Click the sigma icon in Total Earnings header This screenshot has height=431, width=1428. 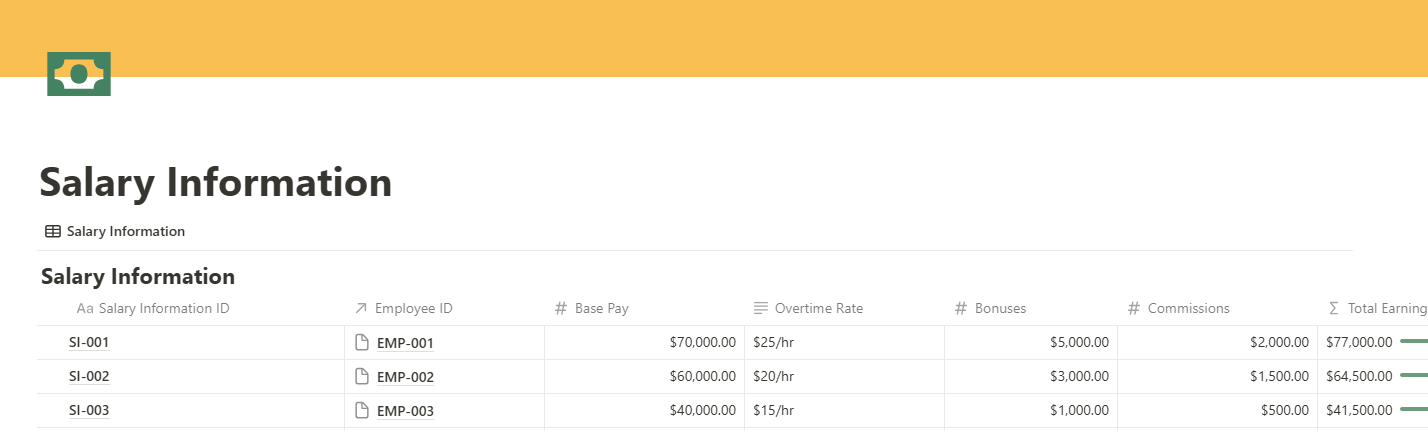(x=1333, y=308)
